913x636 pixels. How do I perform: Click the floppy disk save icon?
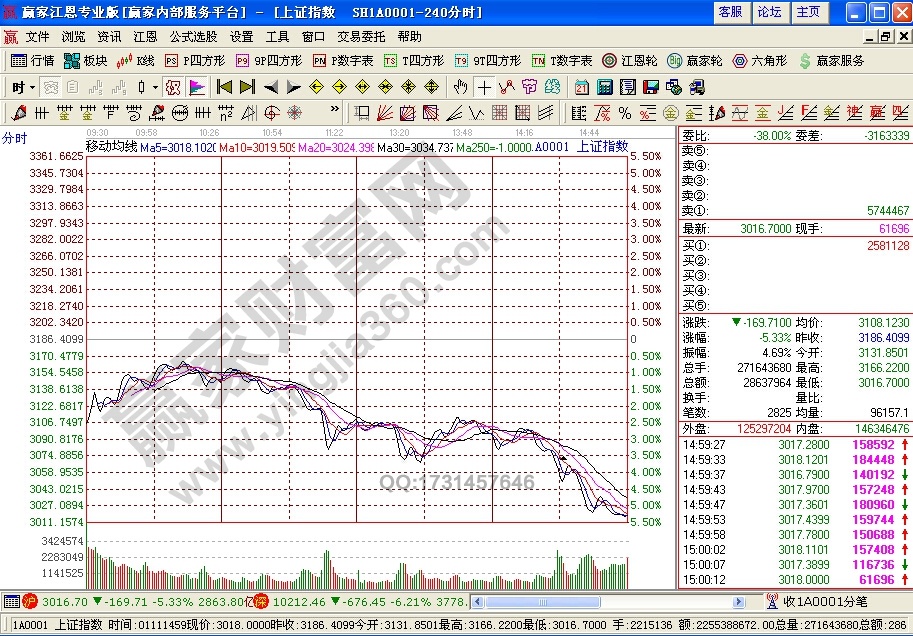(650, 87)
